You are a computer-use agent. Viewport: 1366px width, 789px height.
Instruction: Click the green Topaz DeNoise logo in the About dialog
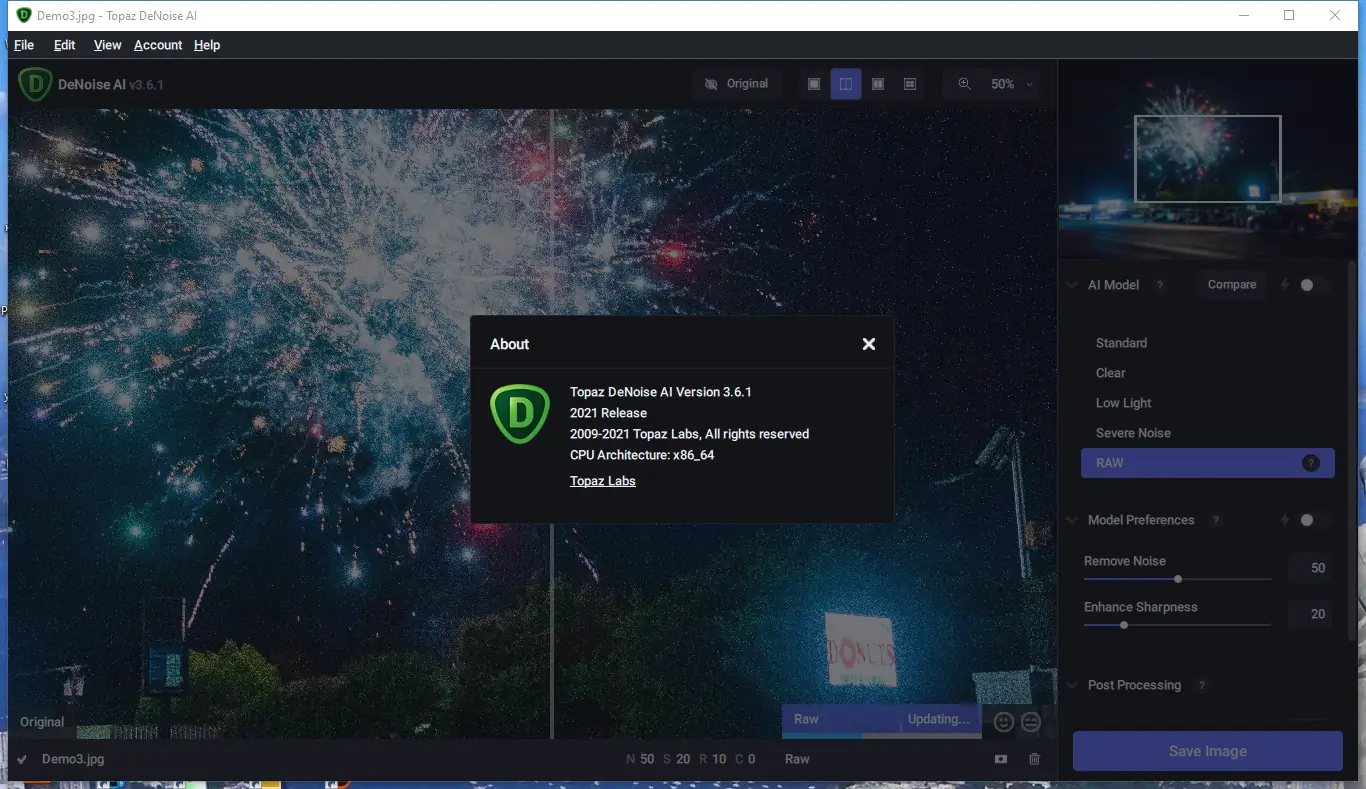tap(520, 414)
